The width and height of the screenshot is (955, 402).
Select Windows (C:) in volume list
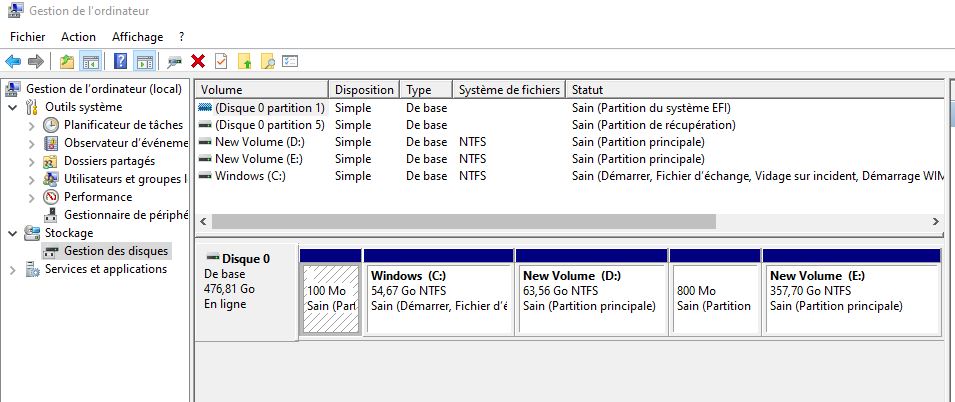[x=571, y=176]
